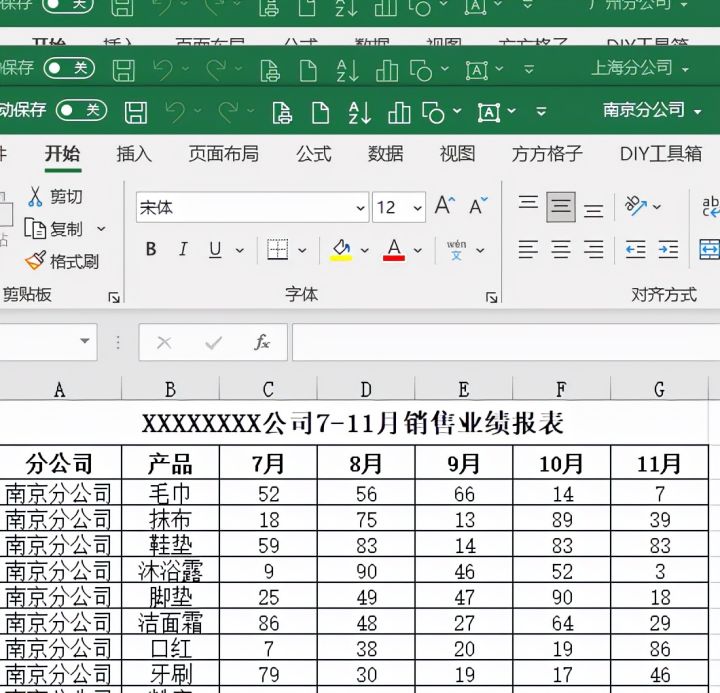Click chart icon in 上海分公司 window
Screen dimensions: 720x693
pos(387,71)
